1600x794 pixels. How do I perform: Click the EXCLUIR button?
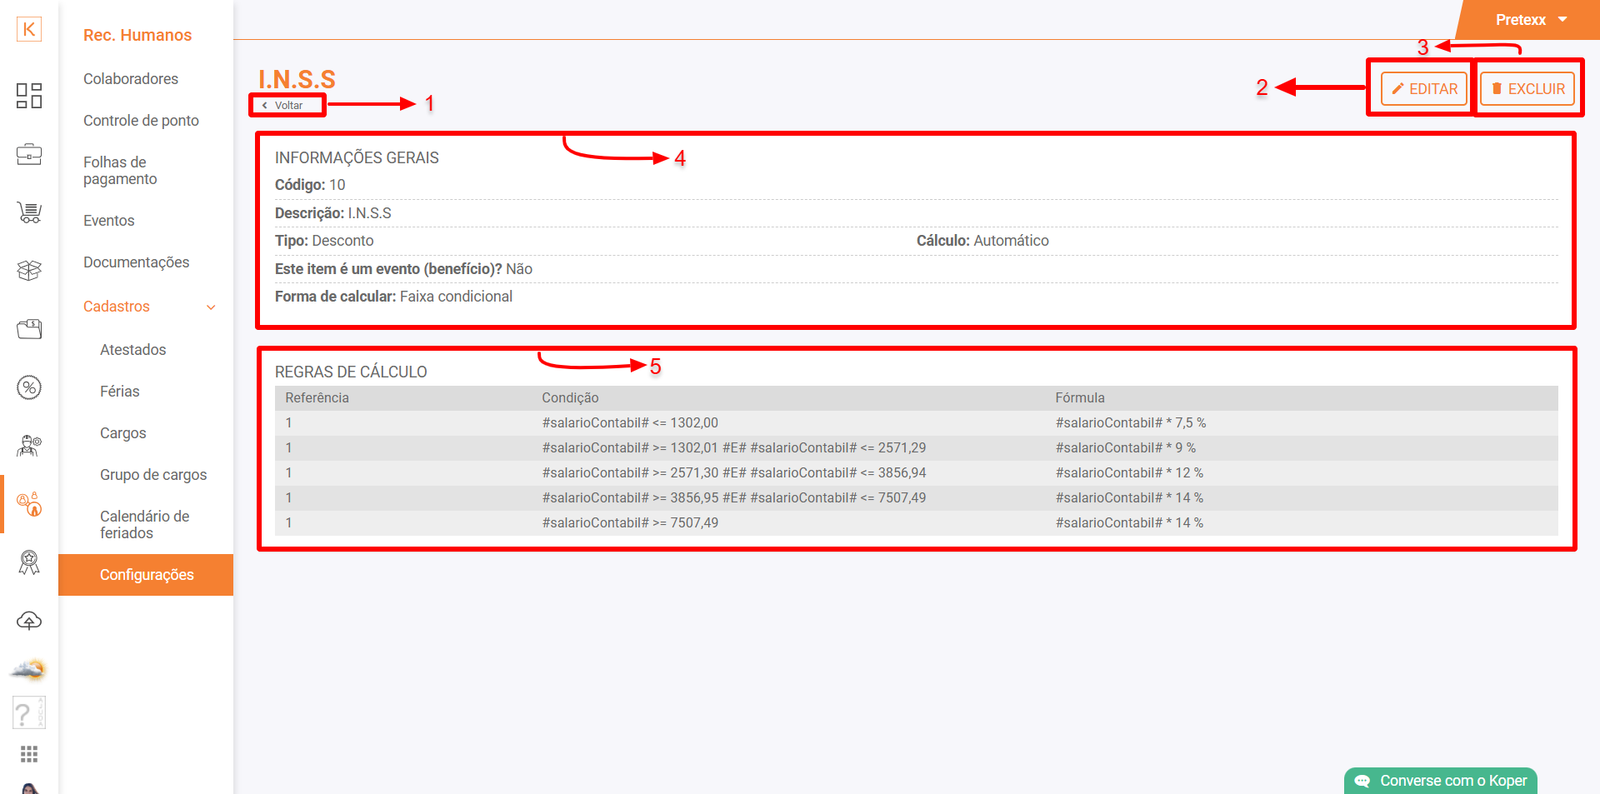(x=1527, y=89)
